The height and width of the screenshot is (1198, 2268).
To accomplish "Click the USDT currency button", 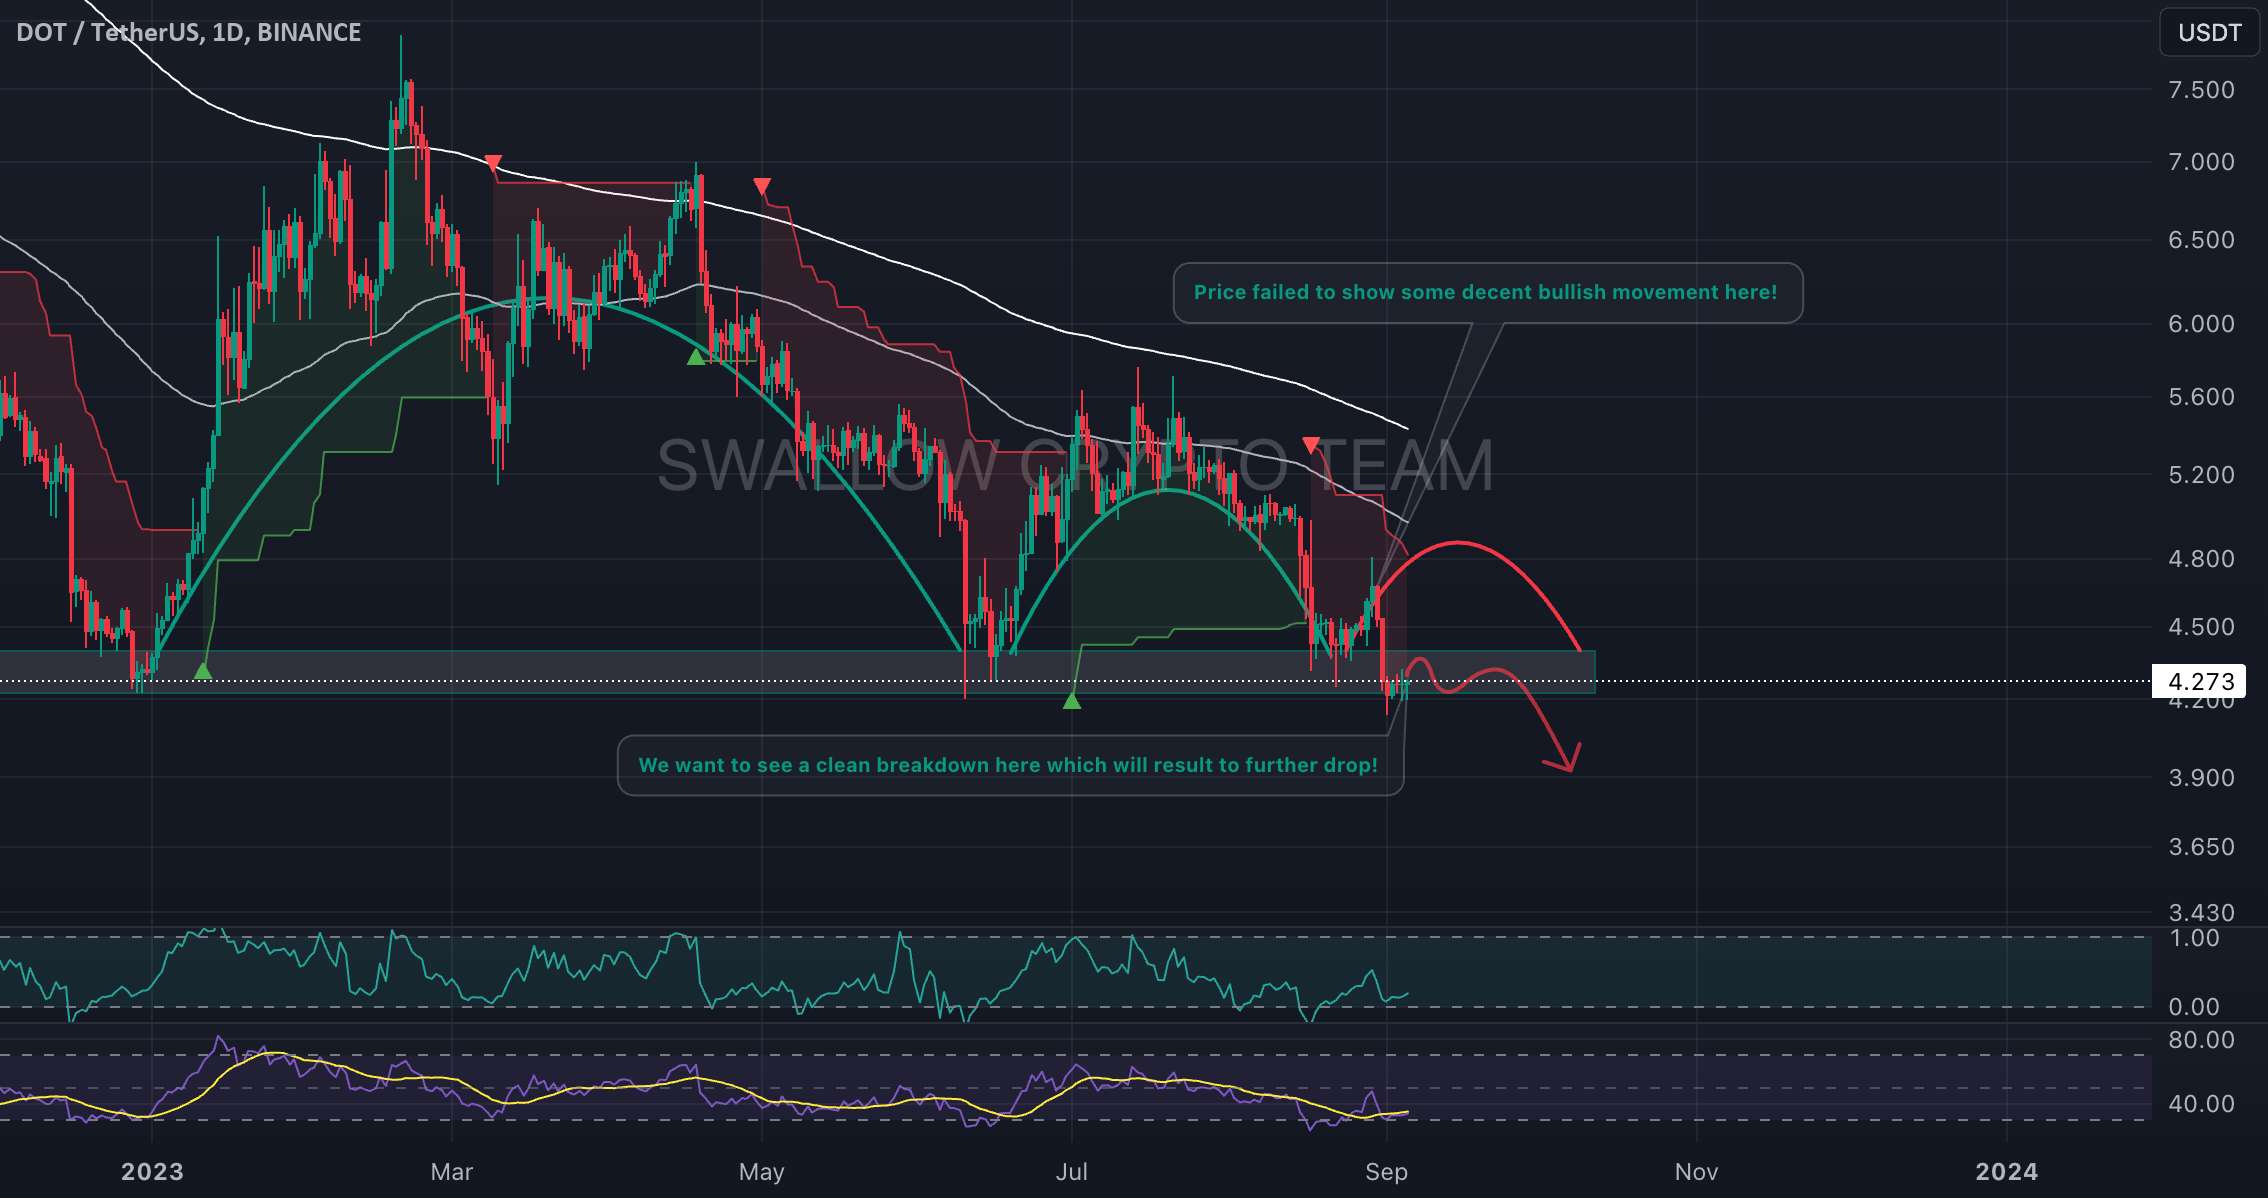I will coord(2210,32).
